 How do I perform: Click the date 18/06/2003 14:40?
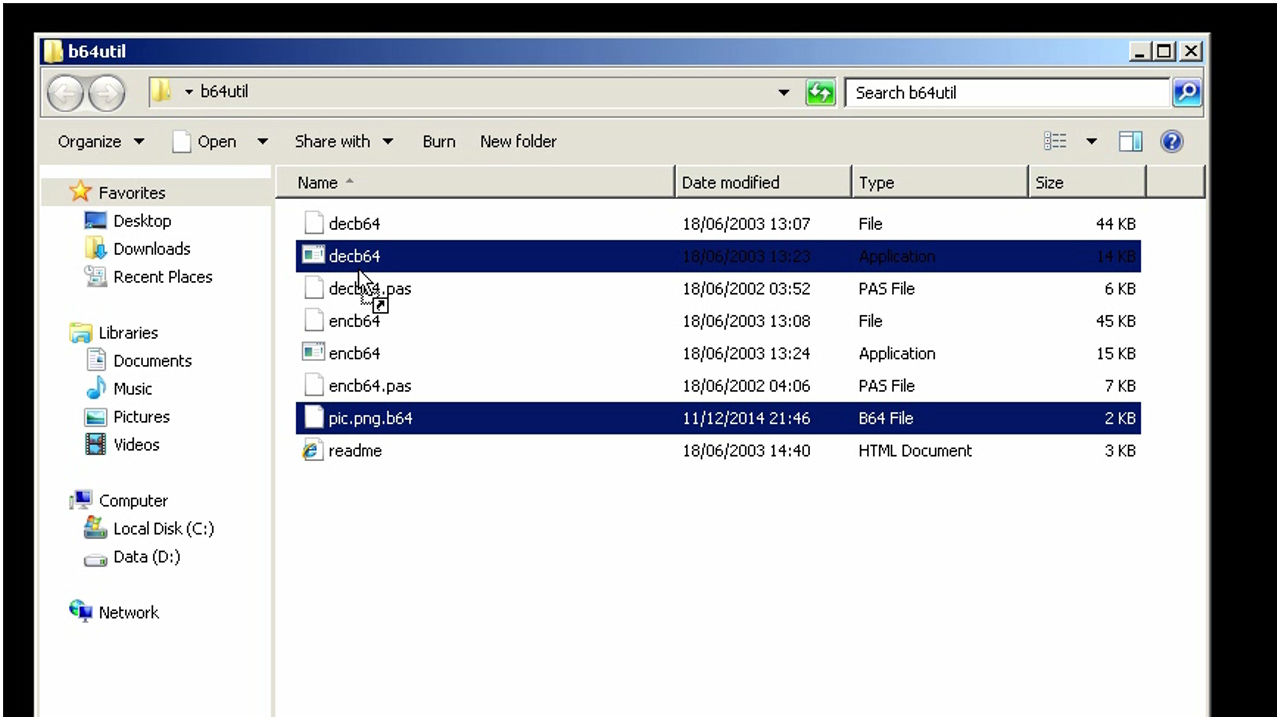pos(746,450)
